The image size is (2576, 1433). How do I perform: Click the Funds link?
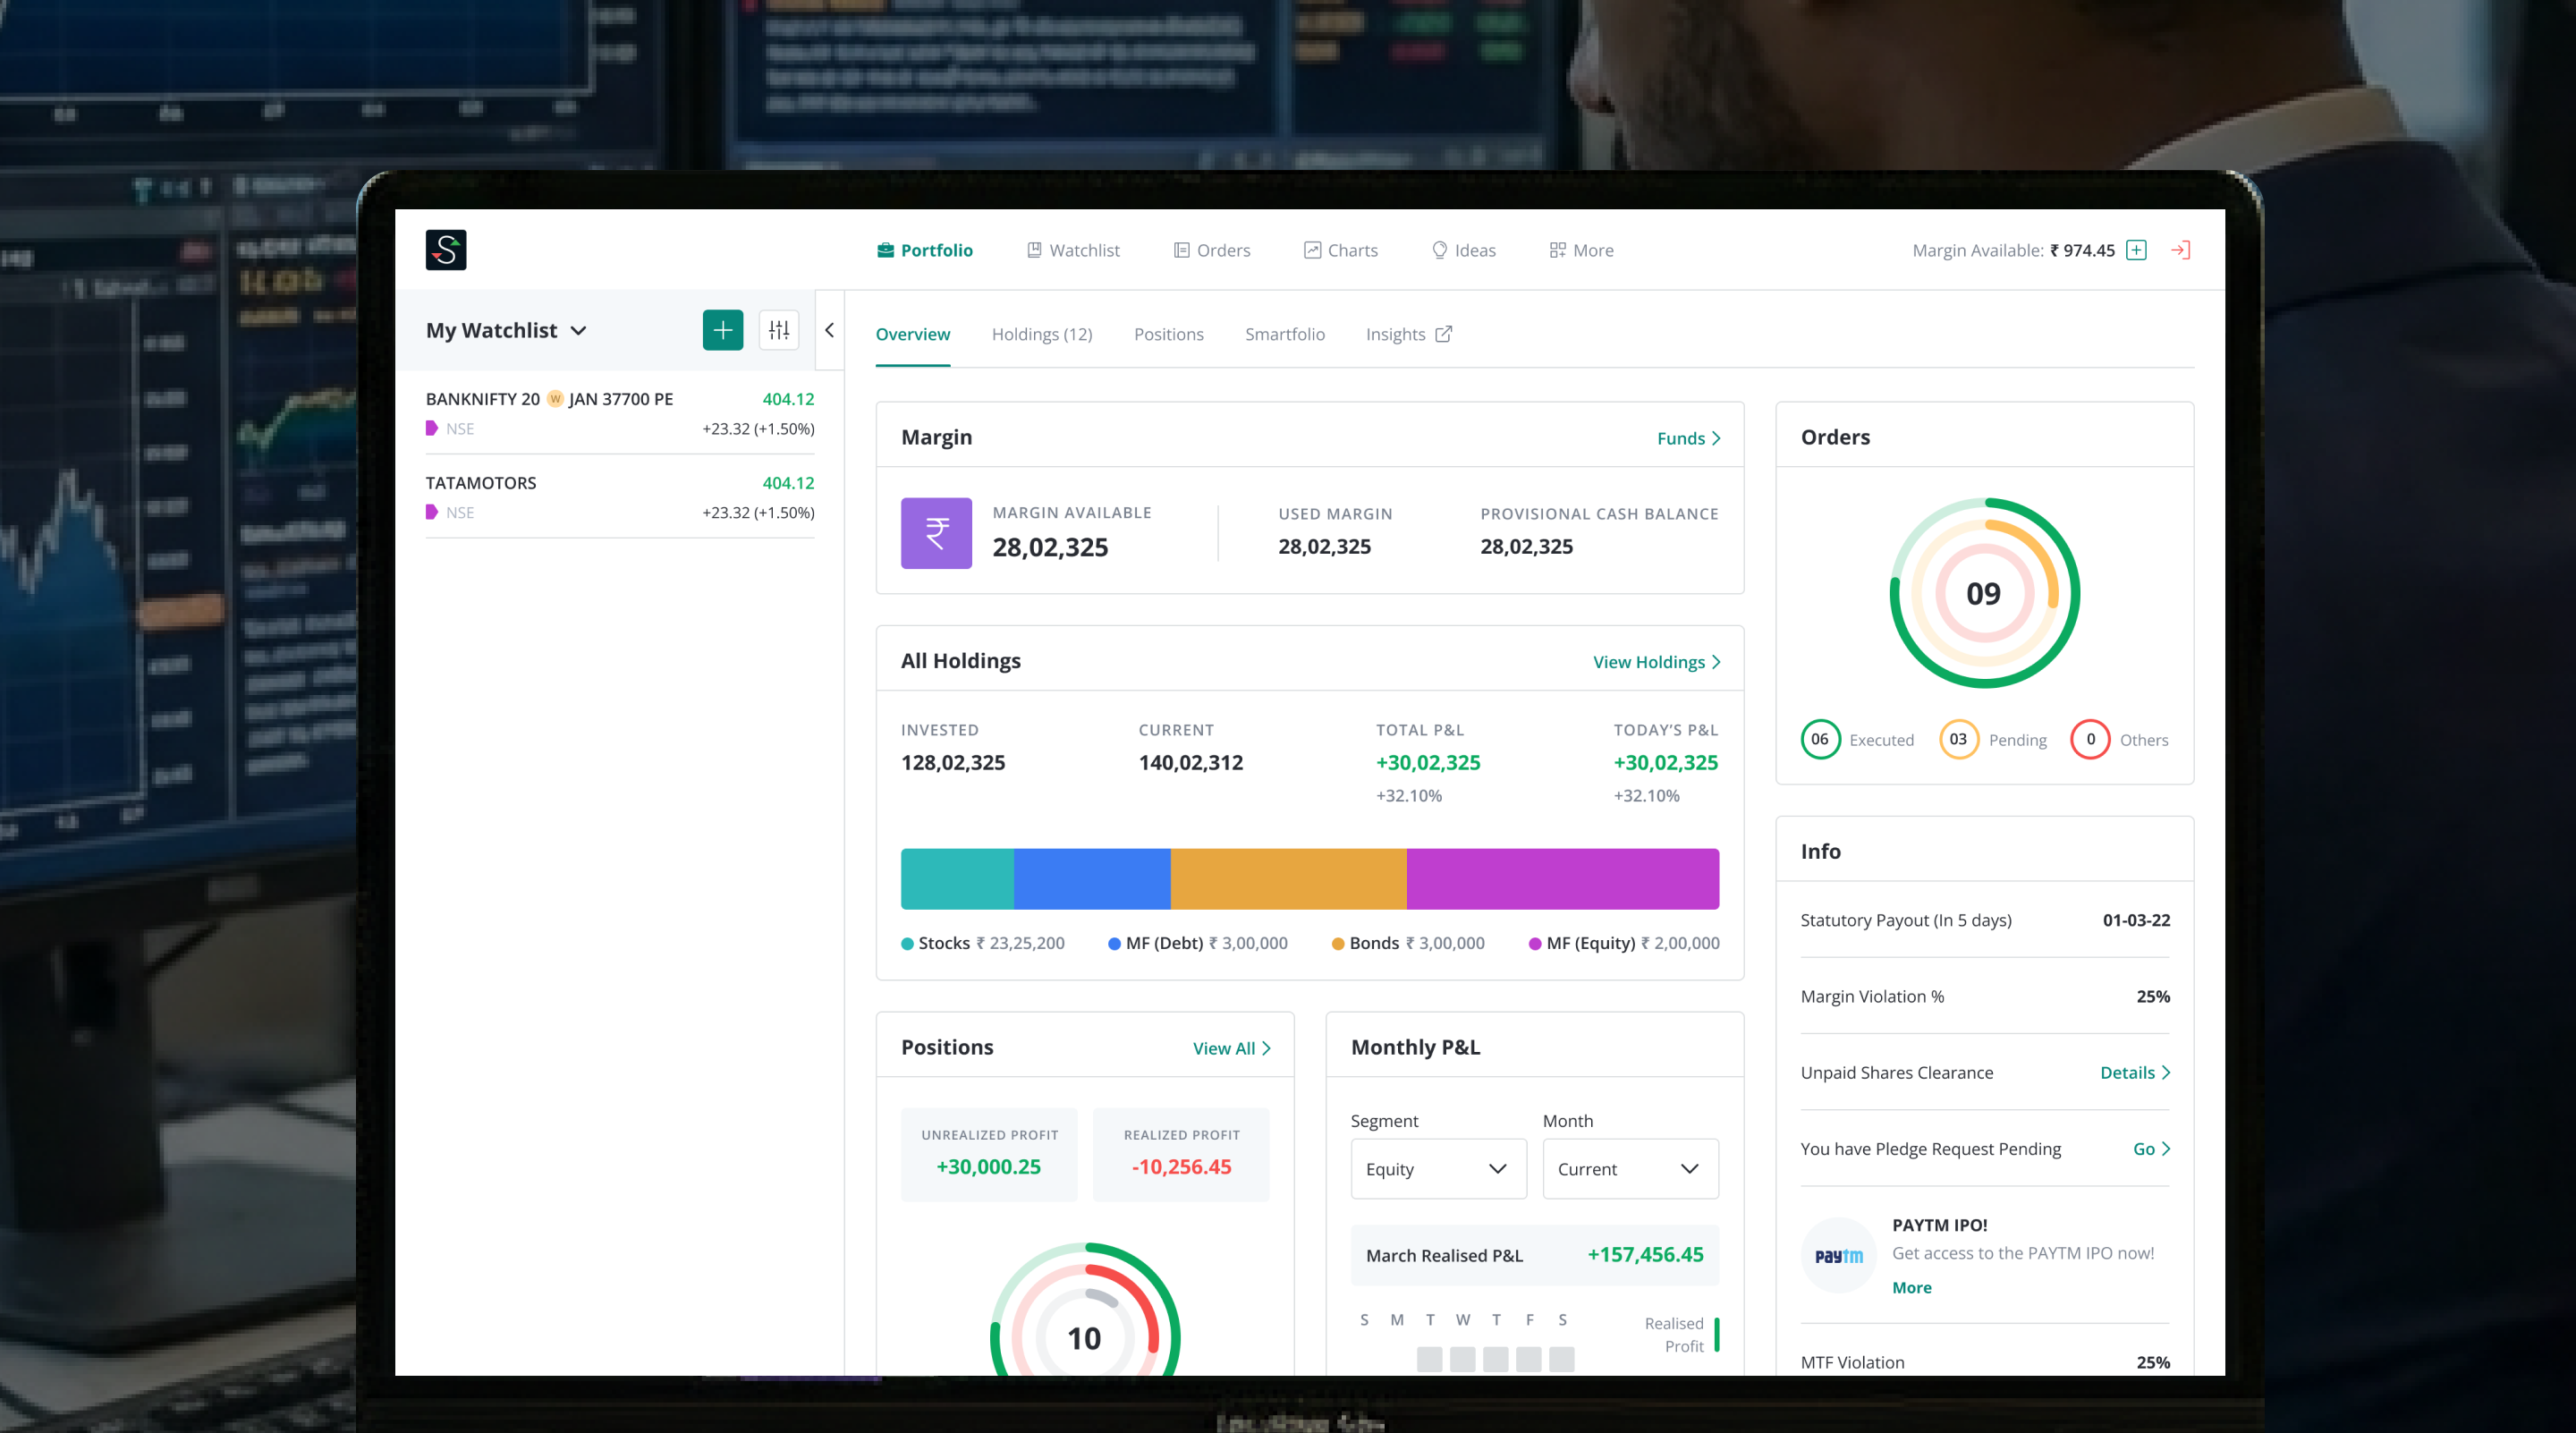click(x=1688, y=438)
